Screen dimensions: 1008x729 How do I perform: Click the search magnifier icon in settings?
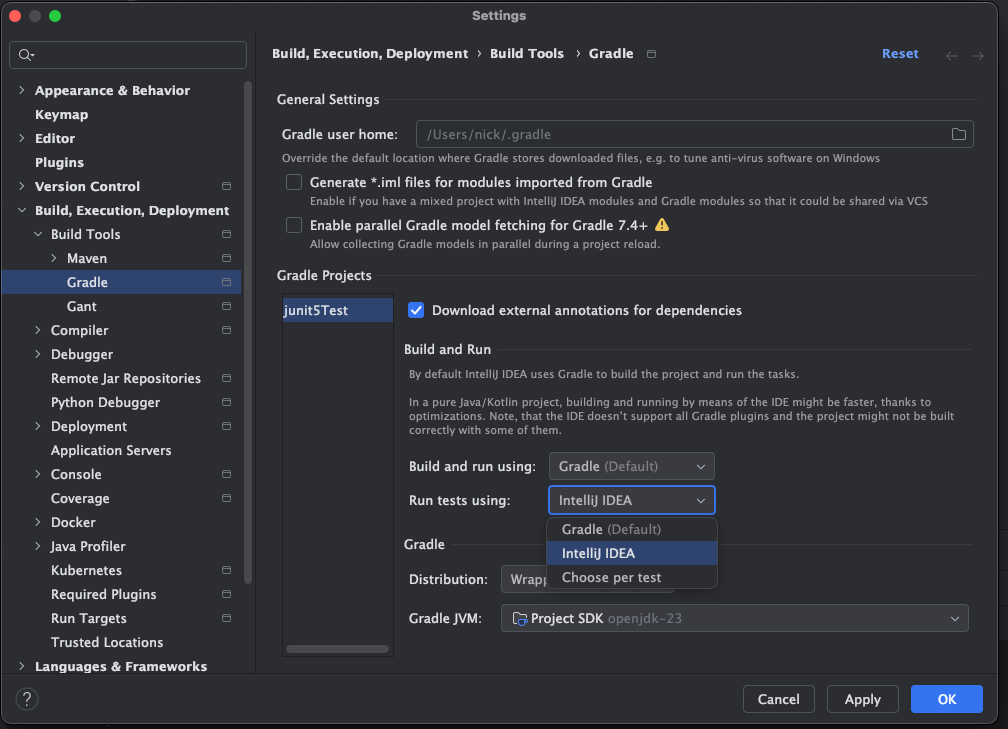pyautogui.click(x=26, y=55)
